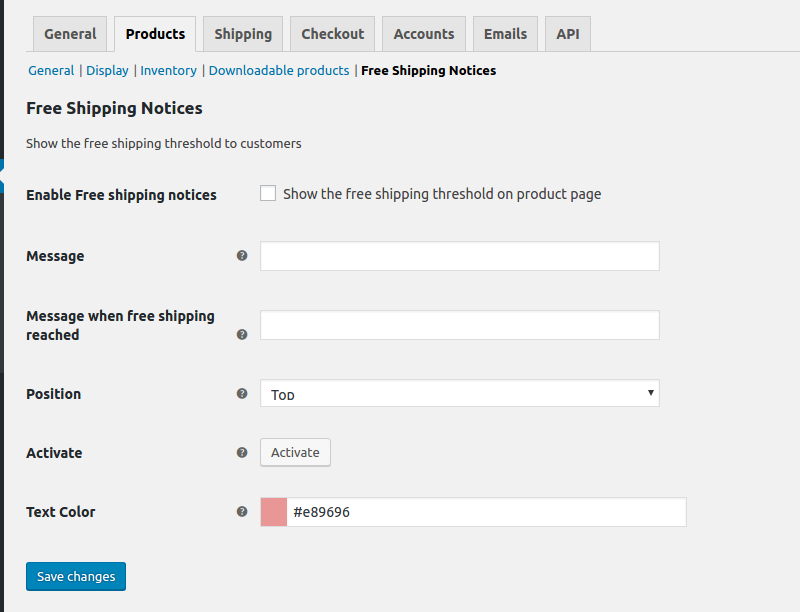Open the Shipping tab
Image resolution: width=800 pixels, height=612 pixels.
[243, 34]
